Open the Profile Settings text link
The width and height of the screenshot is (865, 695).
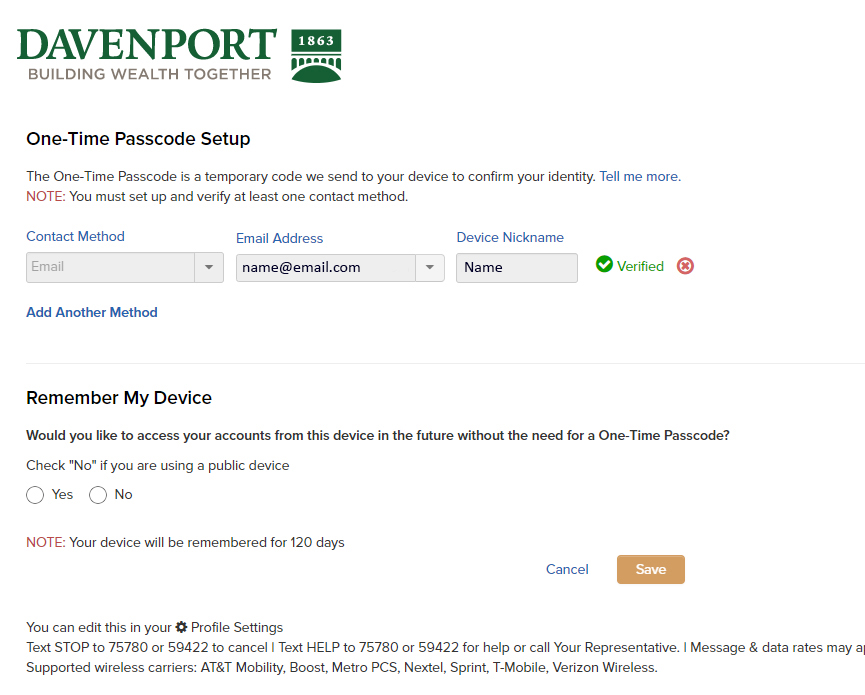[237, 627]
